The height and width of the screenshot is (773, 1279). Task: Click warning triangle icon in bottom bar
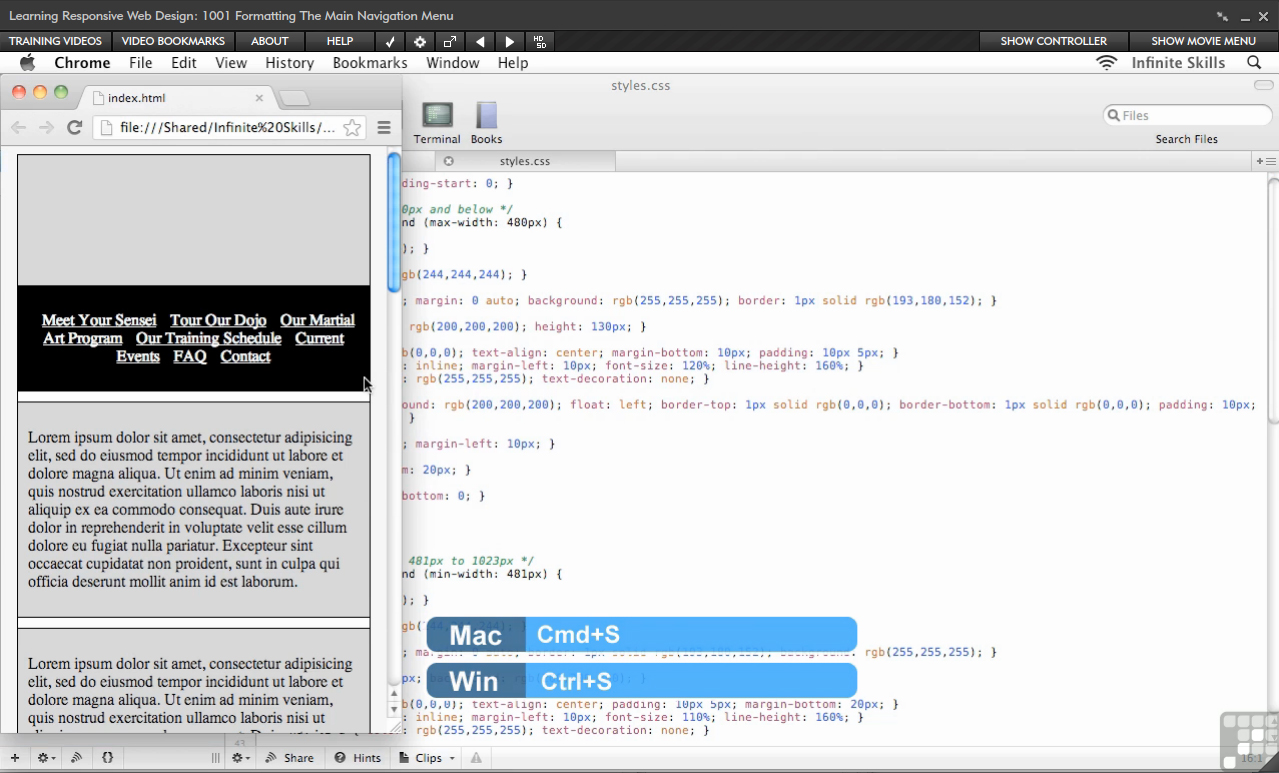pyautogui.click(x=476, y=758)
